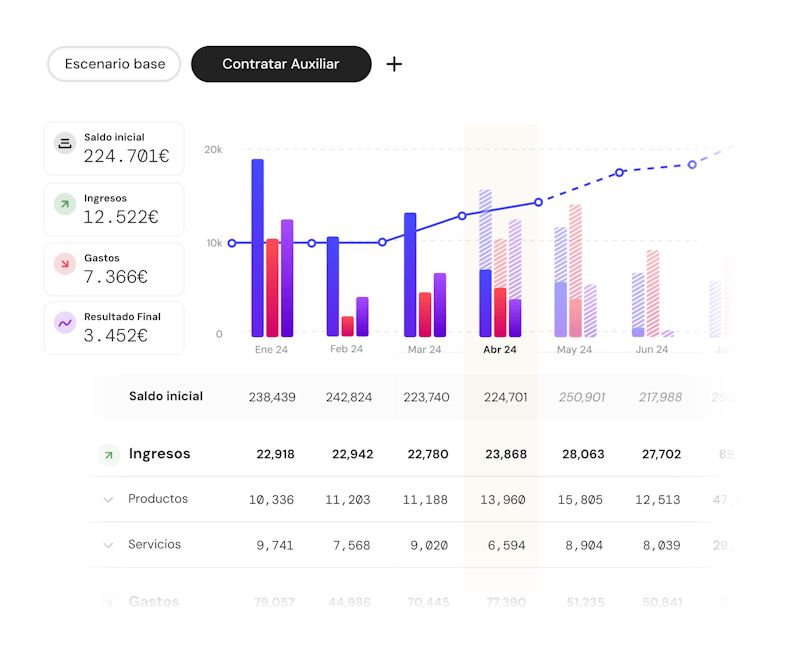The image size is (800, 670).
Task: Click the green Ingresos arrow icon card
Action: [x=65, y=205]
